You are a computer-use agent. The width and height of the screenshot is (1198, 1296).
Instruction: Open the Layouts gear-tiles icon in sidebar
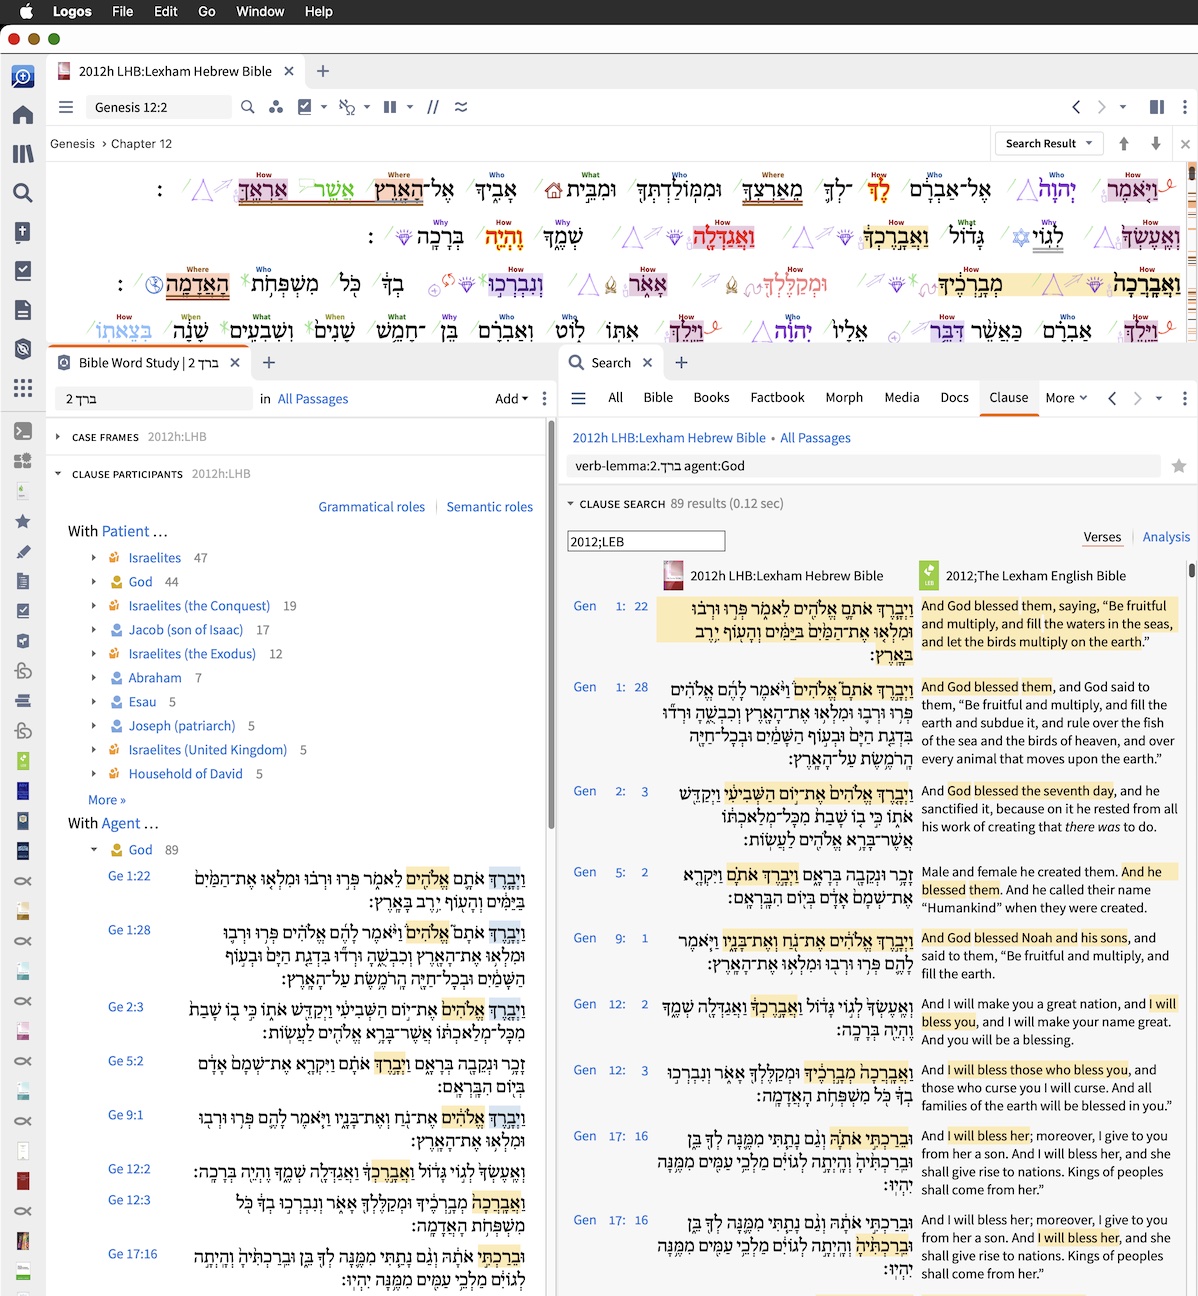point(22,461)
